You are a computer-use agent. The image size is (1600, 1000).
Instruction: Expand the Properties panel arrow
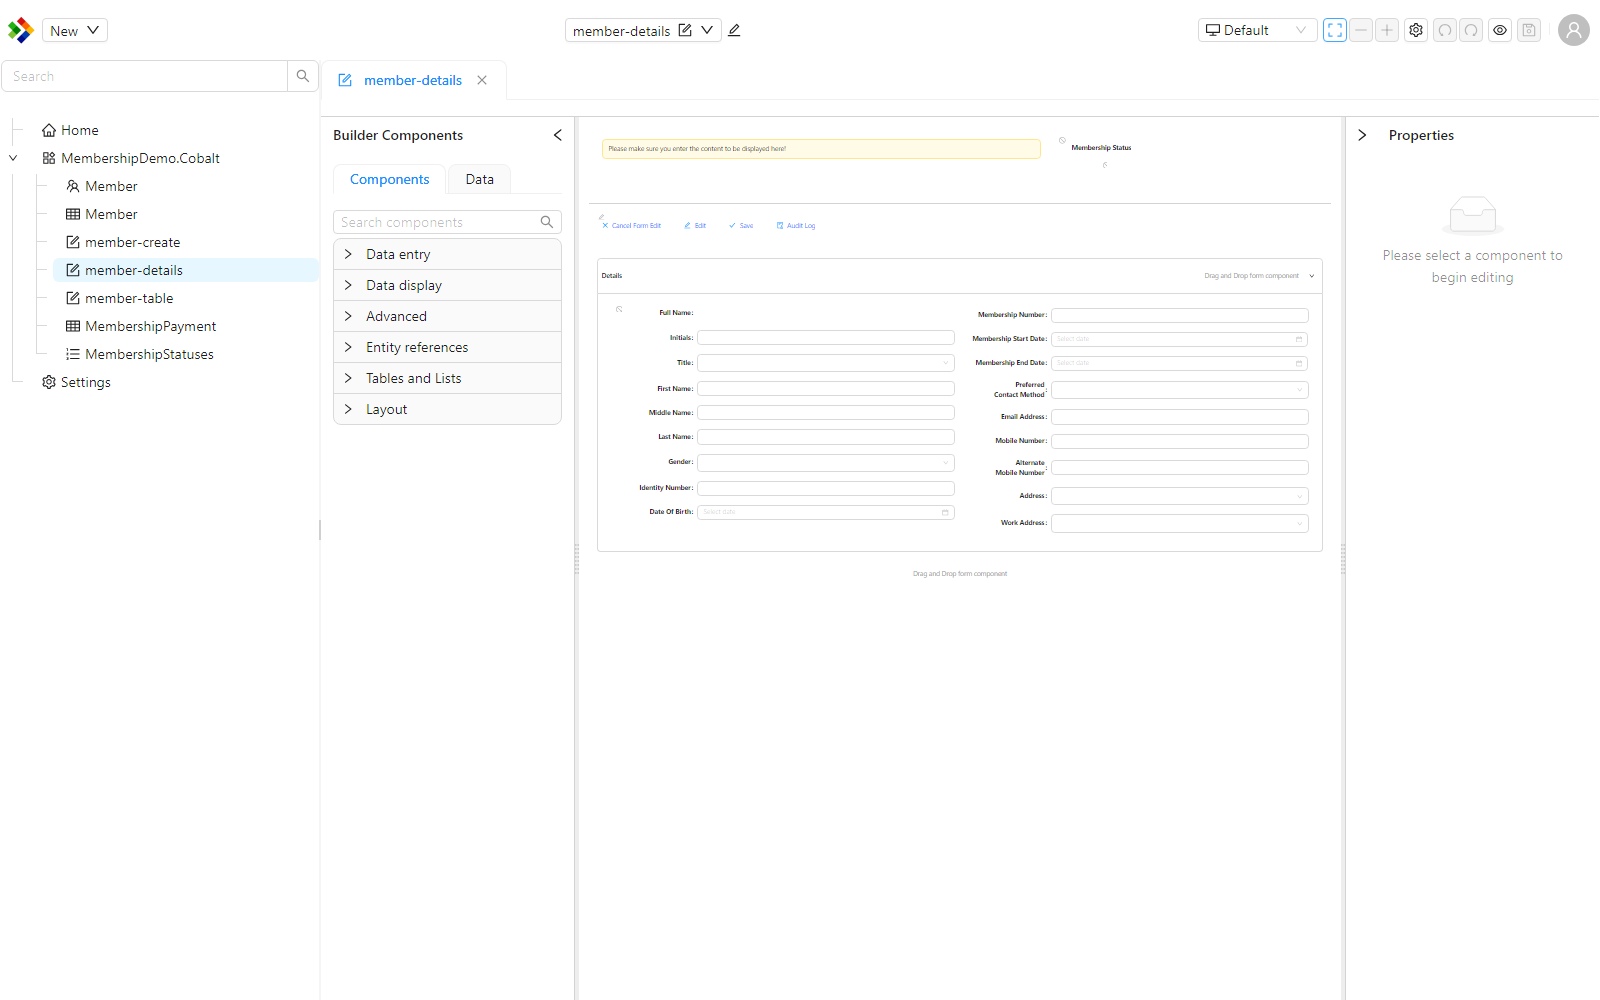point(1362,135)
